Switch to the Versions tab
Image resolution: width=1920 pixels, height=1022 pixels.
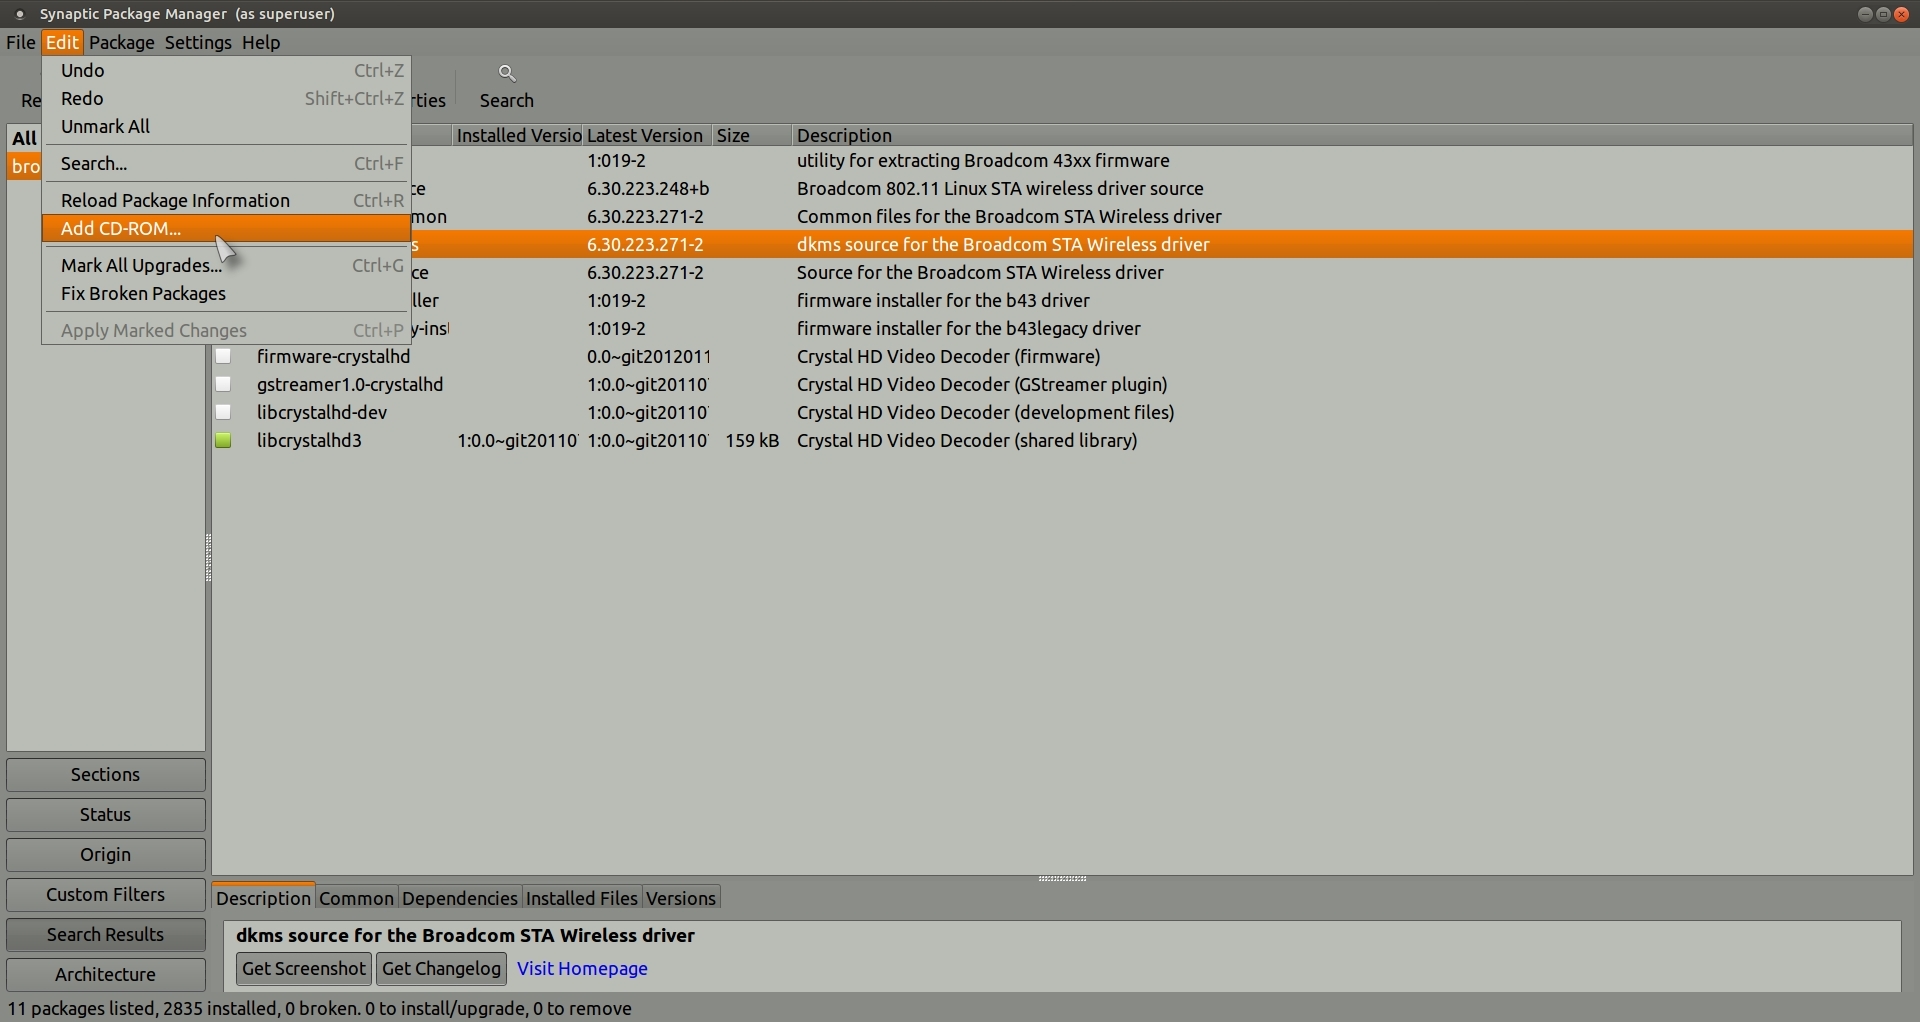681,898
